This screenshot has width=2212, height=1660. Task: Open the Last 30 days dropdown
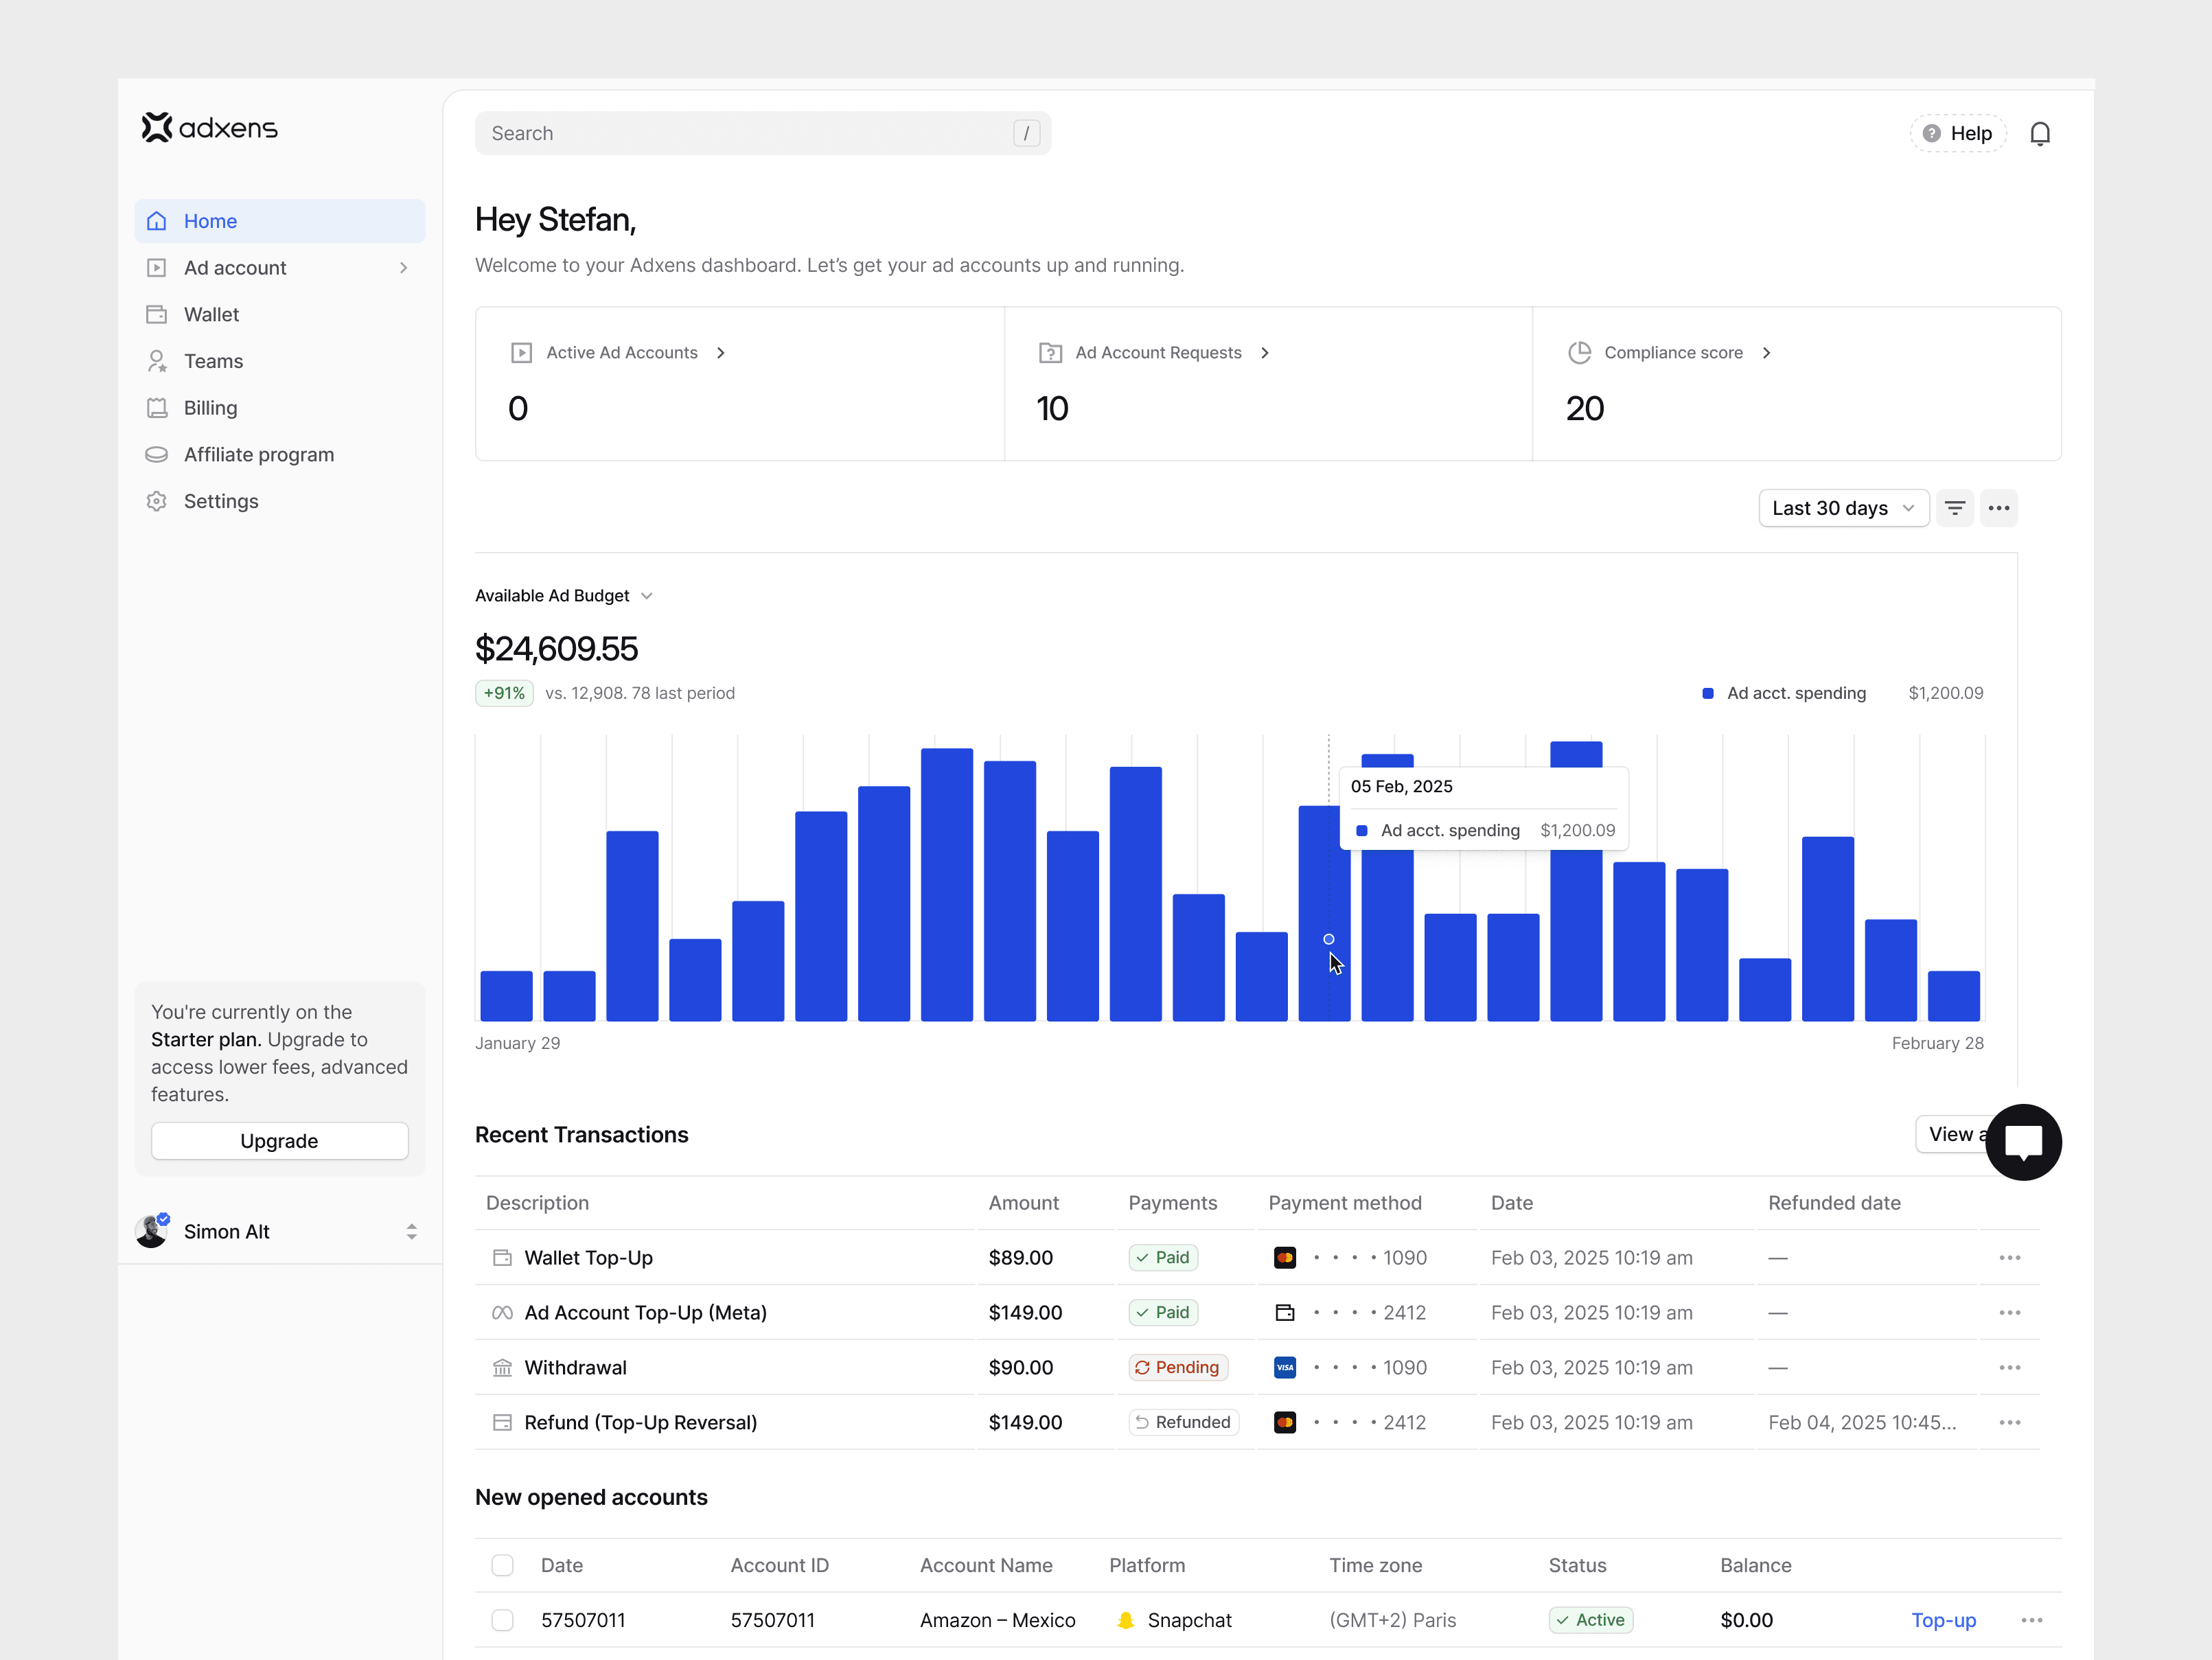[1842, 508]
